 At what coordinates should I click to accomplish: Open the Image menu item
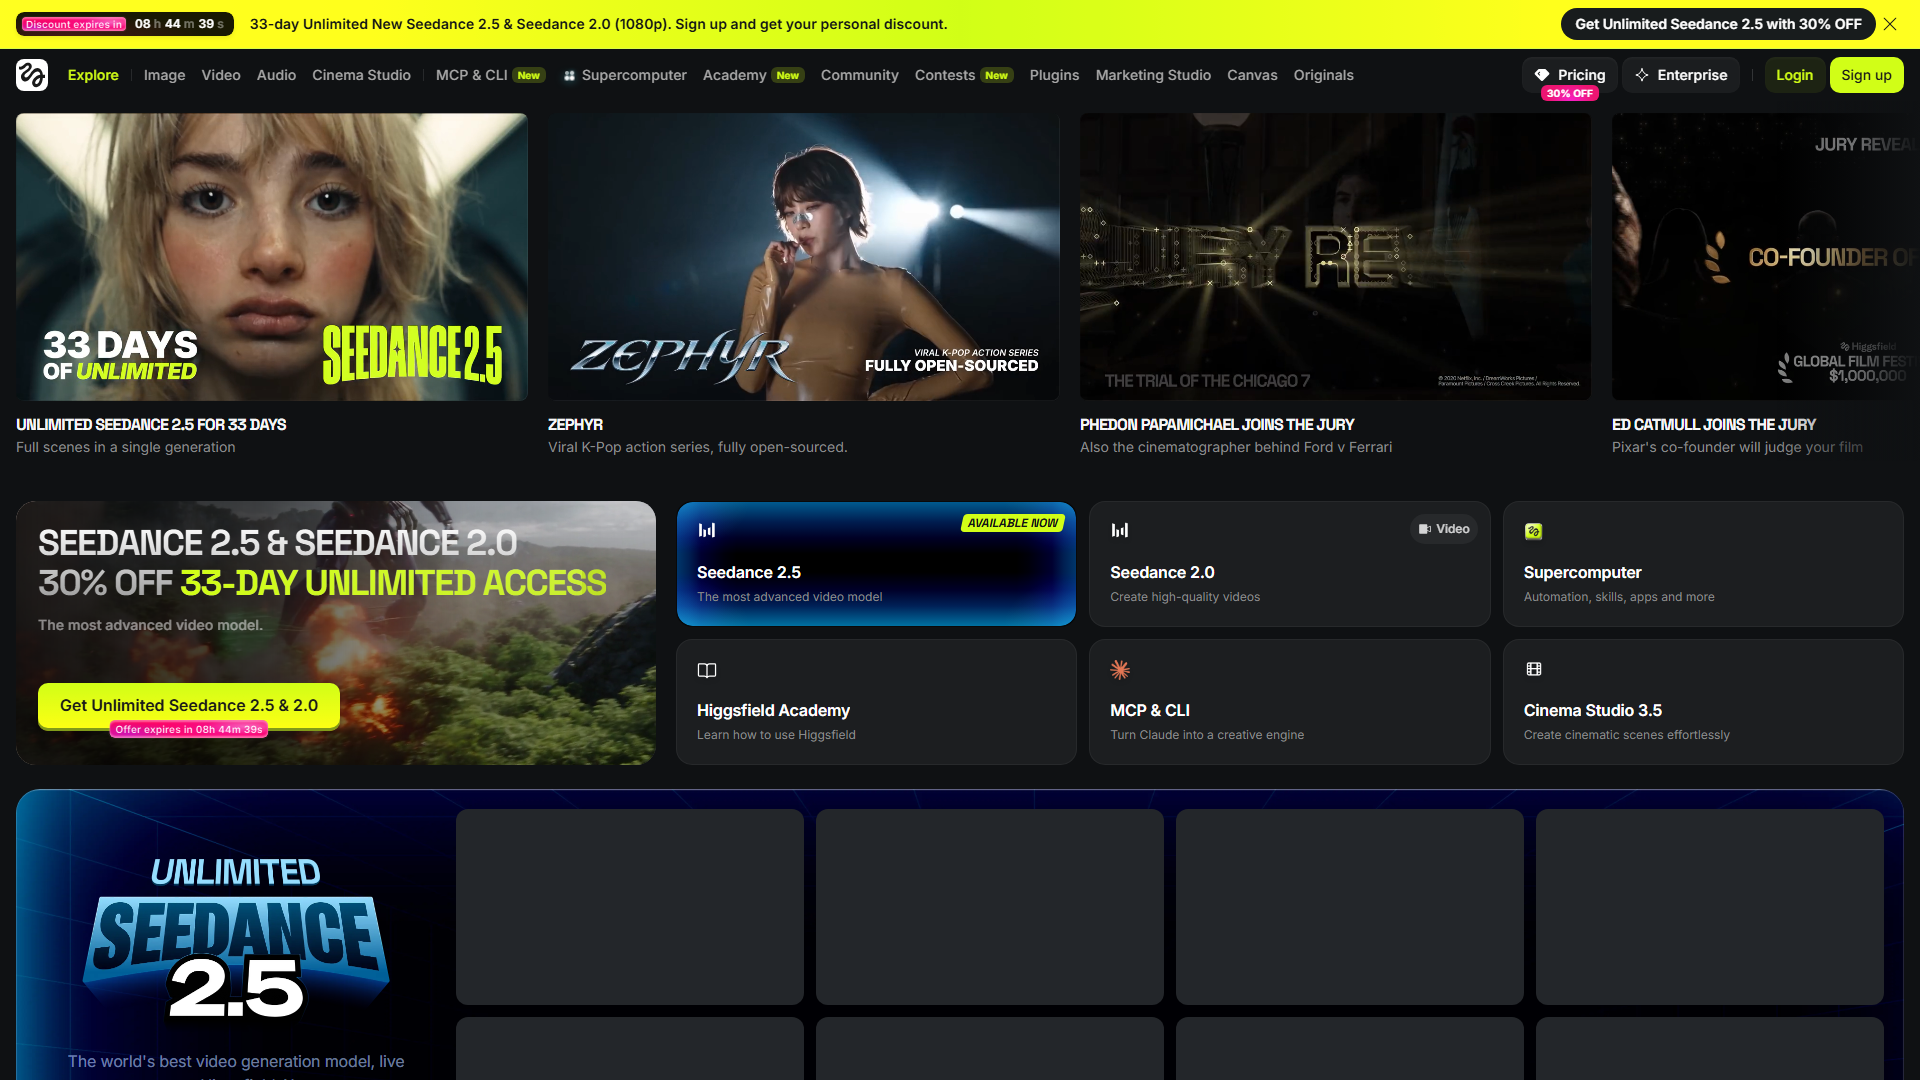(164, 75)
